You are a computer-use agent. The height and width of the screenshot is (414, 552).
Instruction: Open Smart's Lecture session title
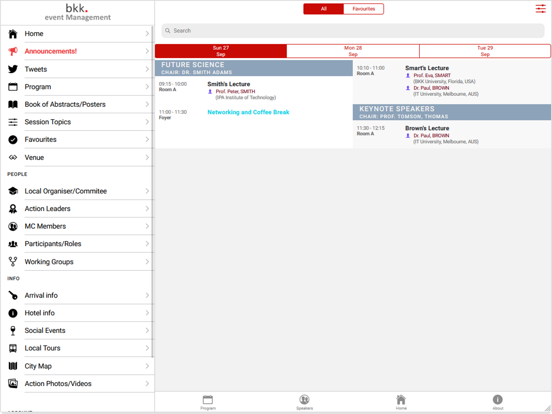(427, 68)
